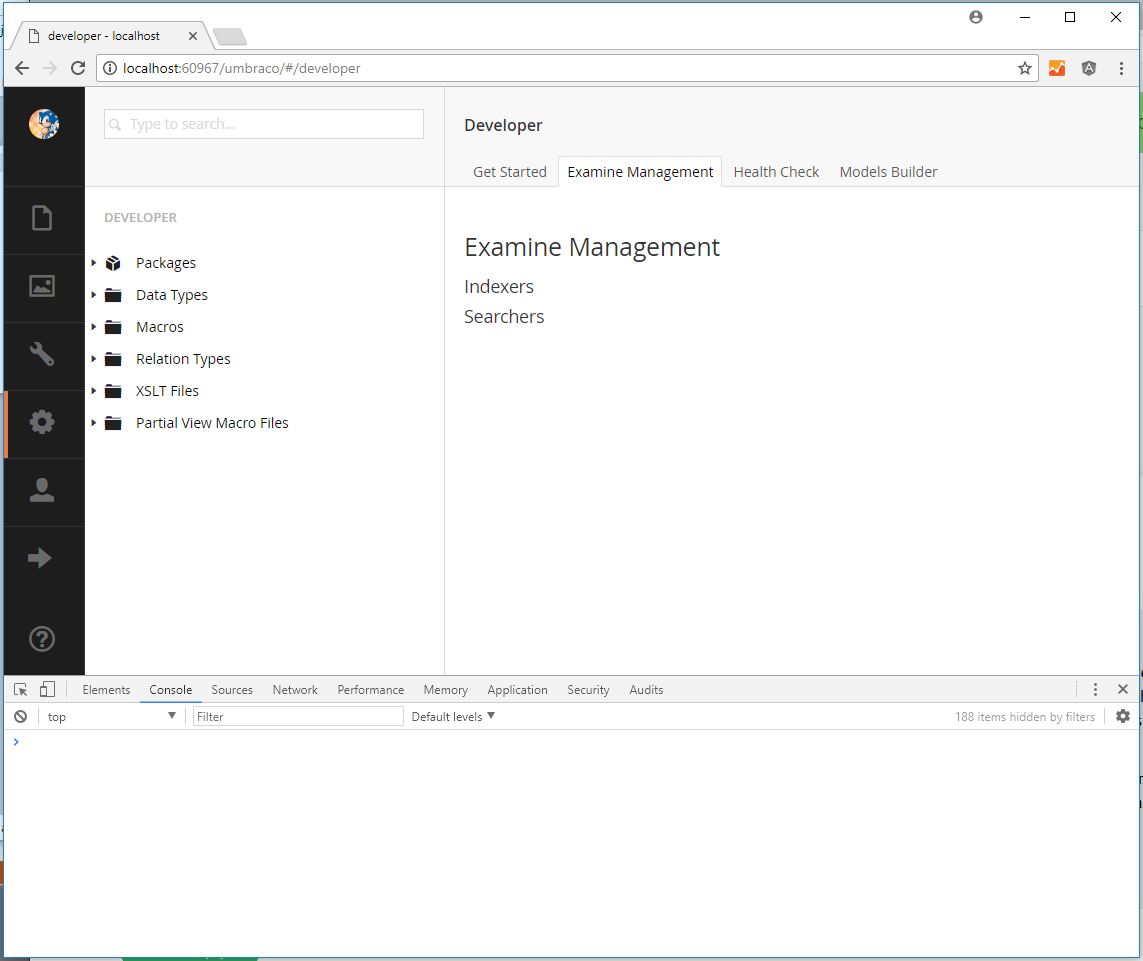Open the DevTools Performance tab
Screen dimensions: 1143x961
point(370,690)
